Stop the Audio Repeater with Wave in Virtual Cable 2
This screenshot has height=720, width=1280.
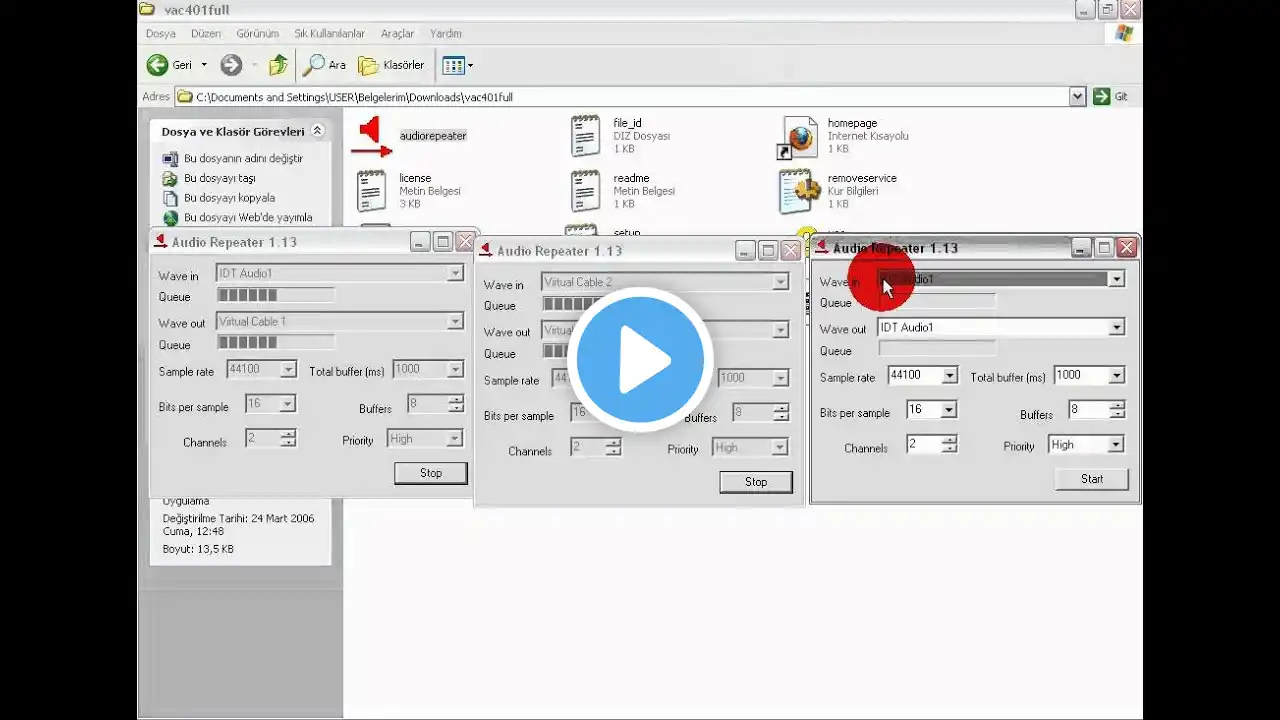756,482
